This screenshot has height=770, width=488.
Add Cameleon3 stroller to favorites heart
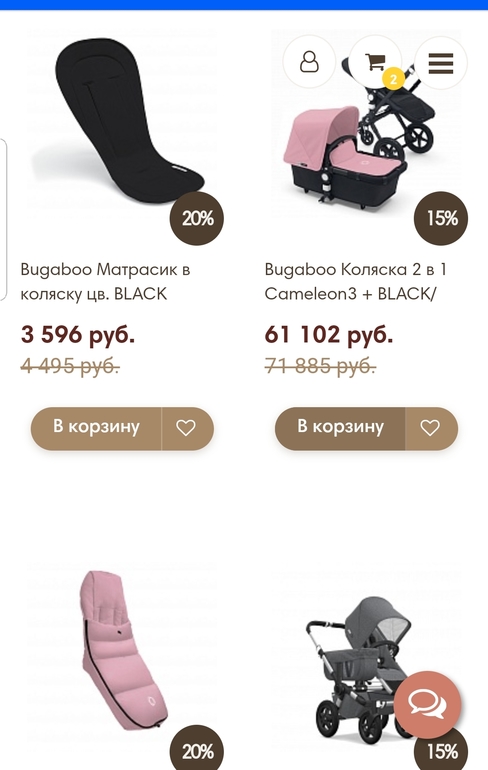point(431,428)
